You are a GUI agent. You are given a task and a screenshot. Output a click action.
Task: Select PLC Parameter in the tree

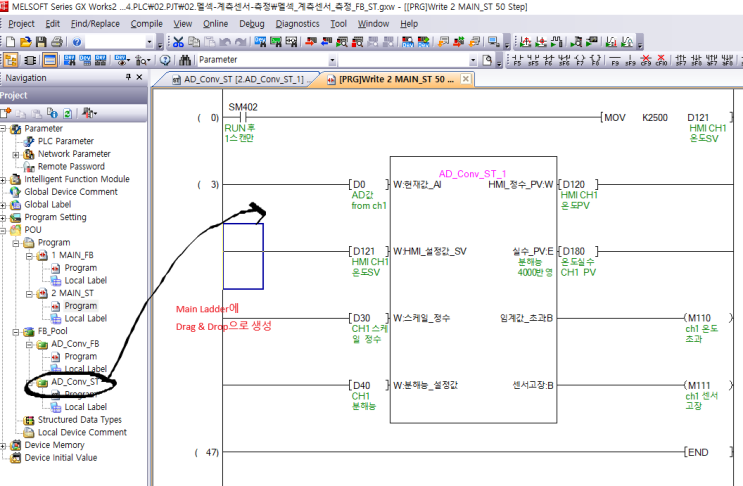click(65, 141)
